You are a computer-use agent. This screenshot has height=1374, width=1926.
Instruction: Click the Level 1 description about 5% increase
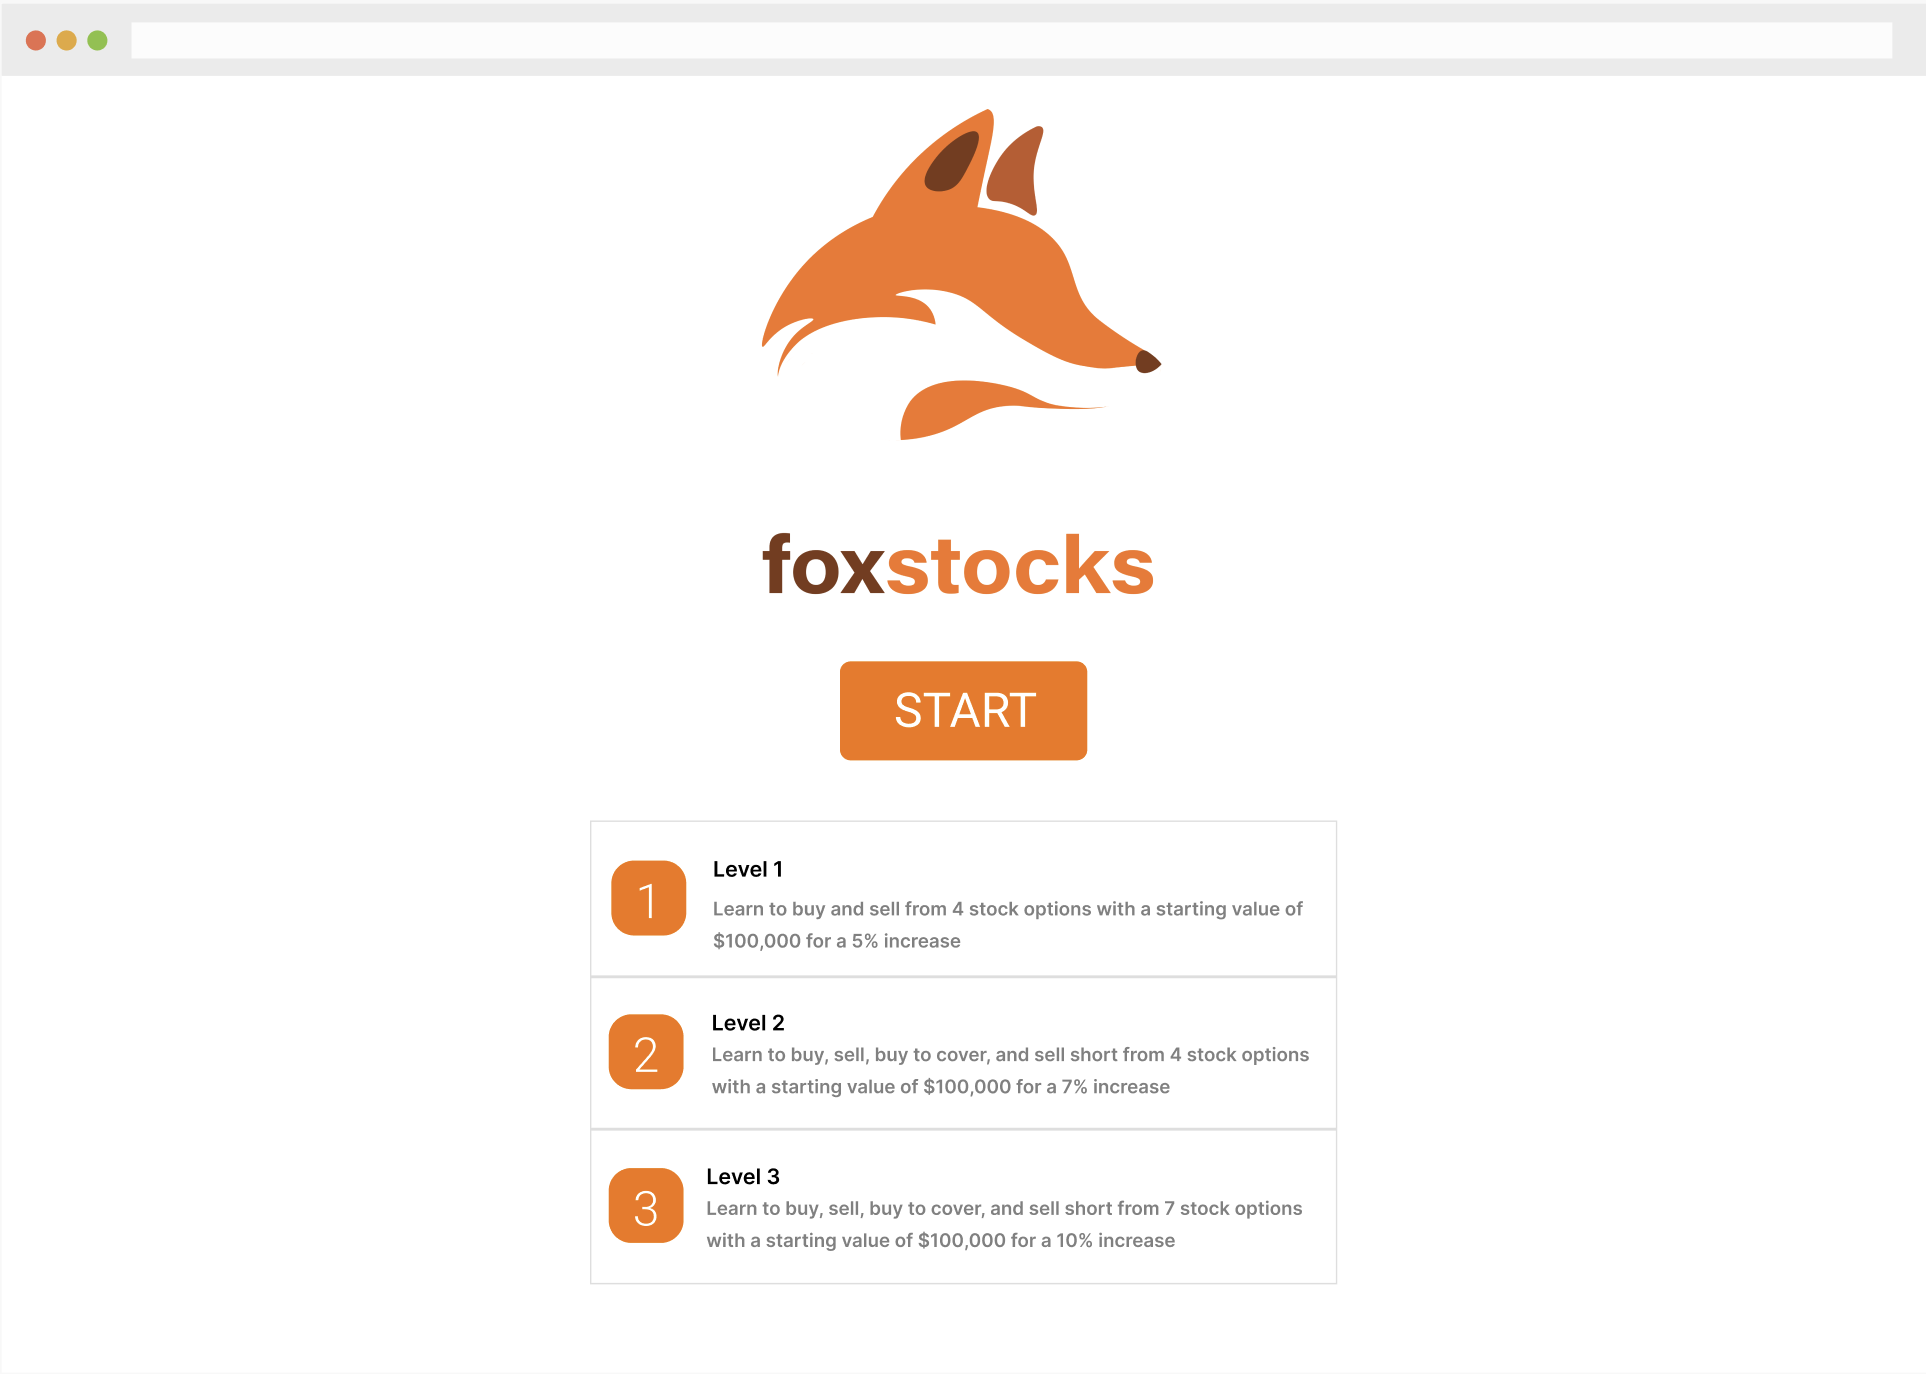pyautogui.click(x=1008, y=925)
